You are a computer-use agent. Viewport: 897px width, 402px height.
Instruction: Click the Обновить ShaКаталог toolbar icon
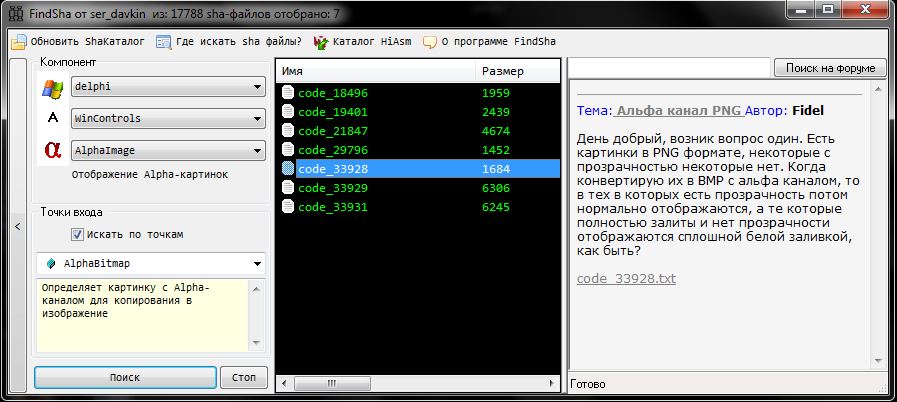(x=19, y=42)
